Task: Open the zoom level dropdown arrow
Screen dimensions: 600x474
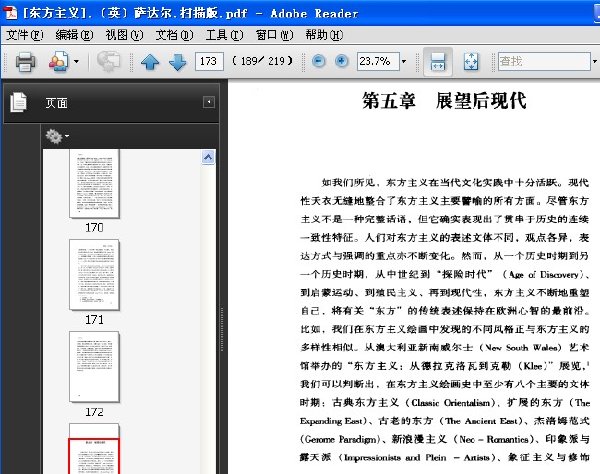Action: click(404, 61)
